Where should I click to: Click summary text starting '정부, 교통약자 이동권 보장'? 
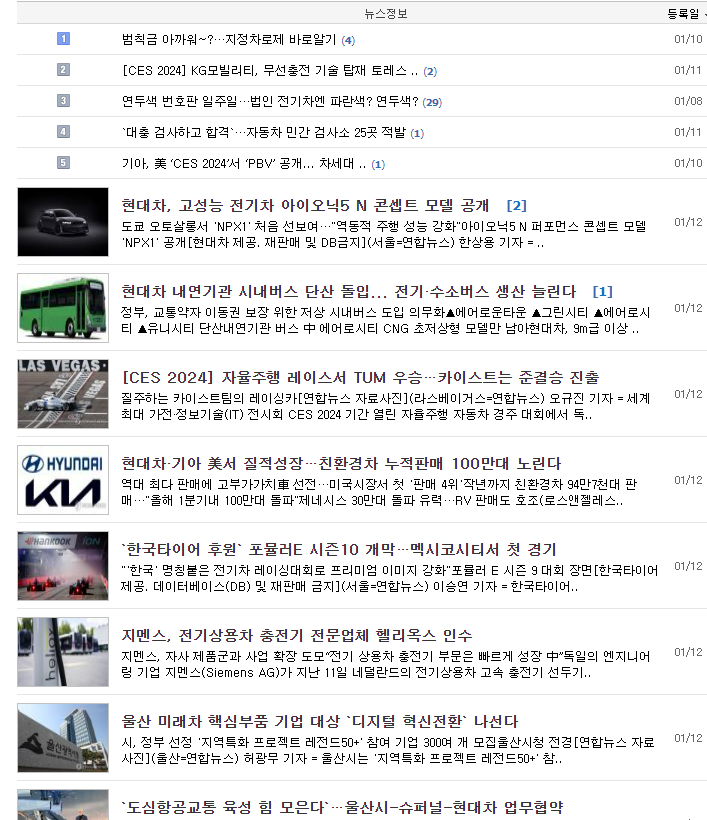tap(386, 321)
